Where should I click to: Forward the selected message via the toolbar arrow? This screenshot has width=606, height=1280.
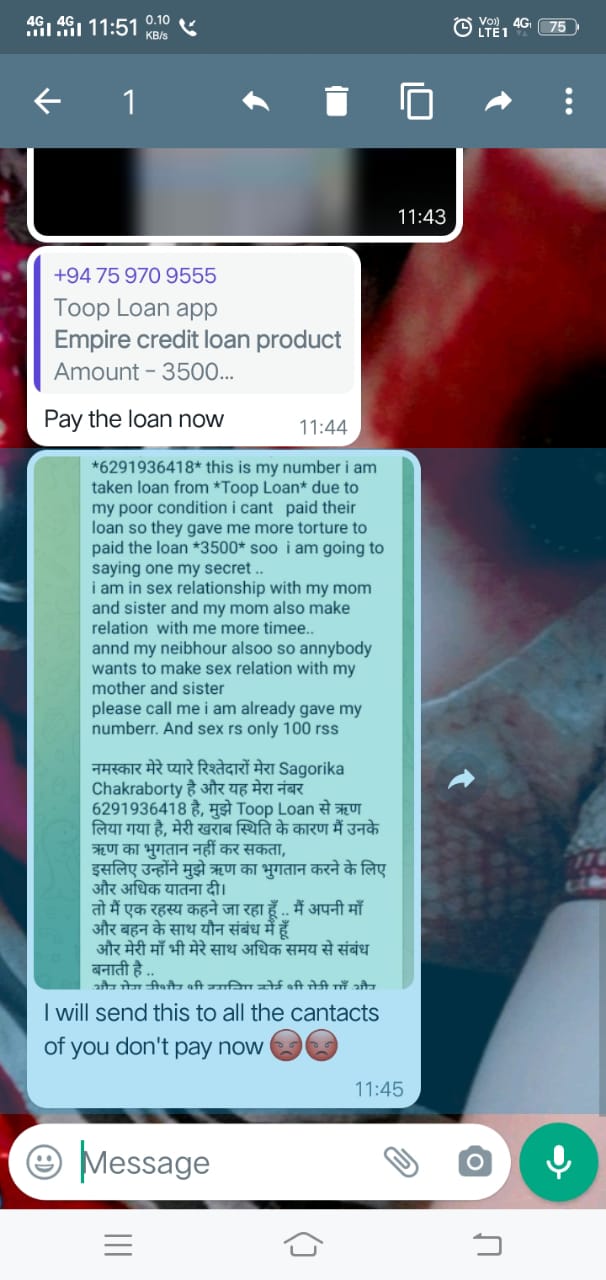[498, 101]
